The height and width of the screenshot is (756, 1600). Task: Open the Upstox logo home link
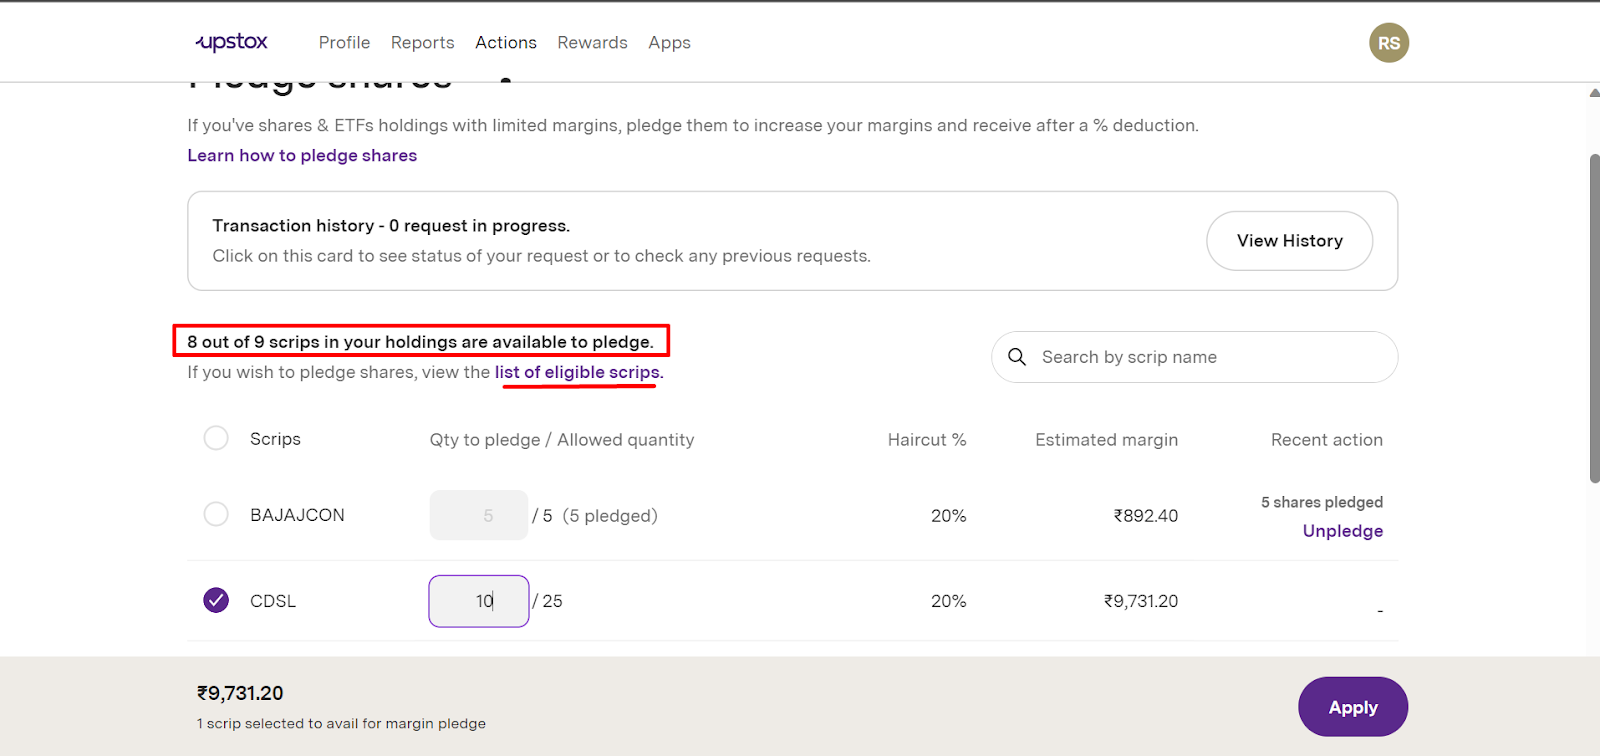(232, 42)
